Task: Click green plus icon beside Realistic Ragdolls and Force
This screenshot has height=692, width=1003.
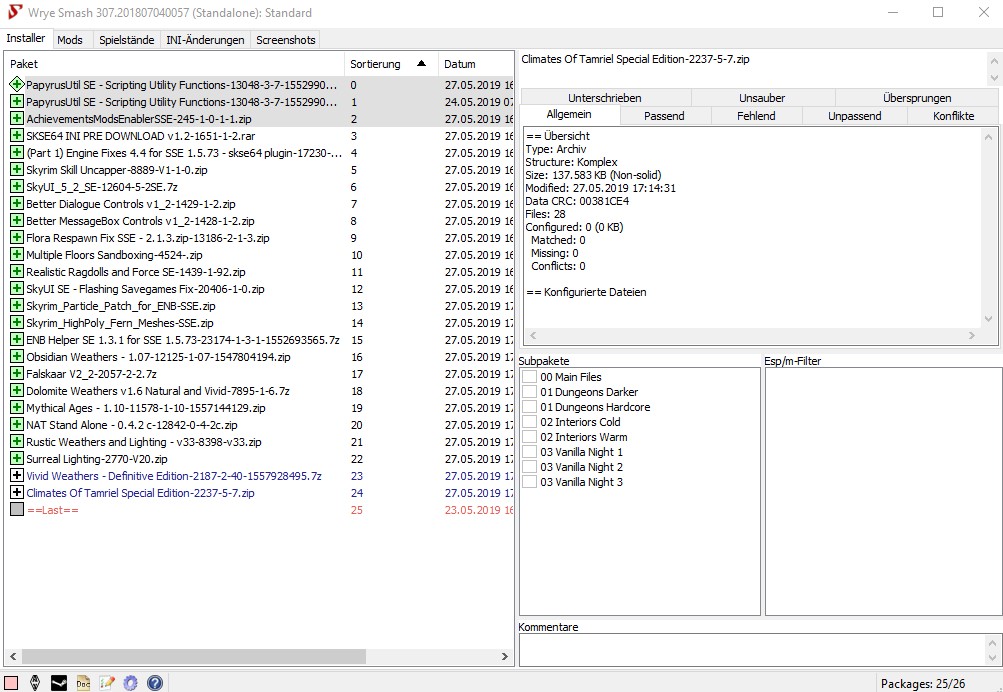Action: pos(17,271)
